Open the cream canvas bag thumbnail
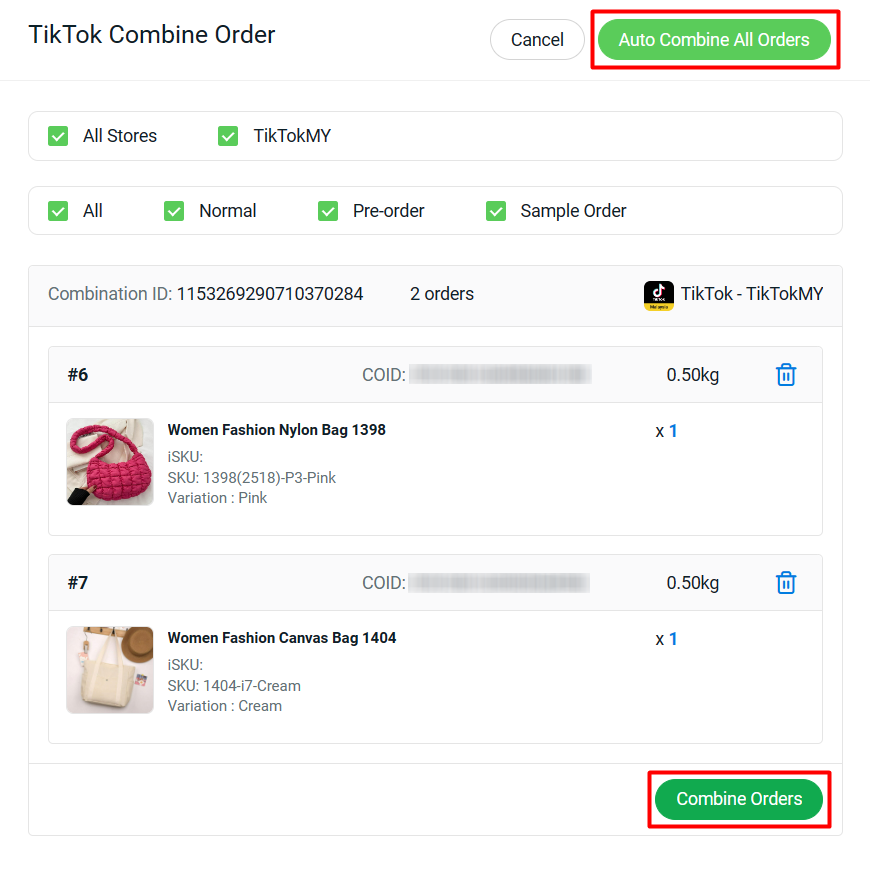The width and height of the screenshot is (870, 881). pyautogui.click(x=110, y=670)
